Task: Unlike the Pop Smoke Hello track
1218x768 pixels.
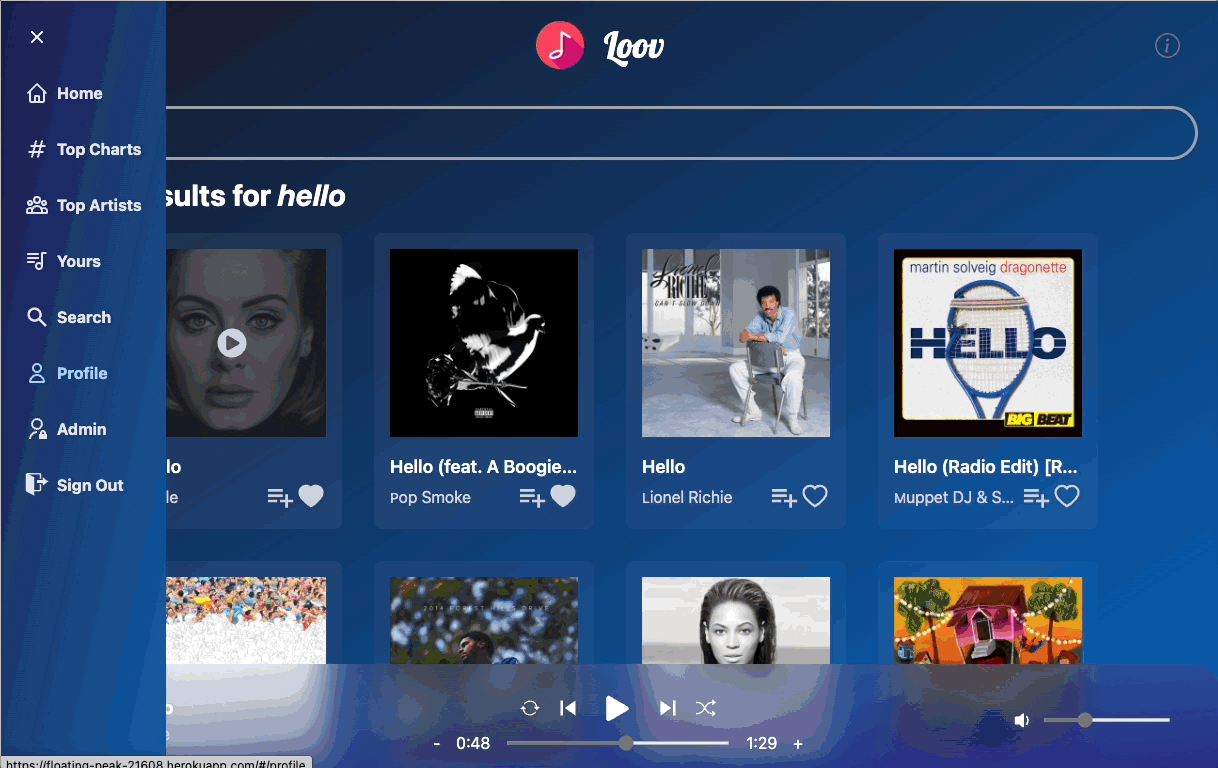Action: pos(563,496)
